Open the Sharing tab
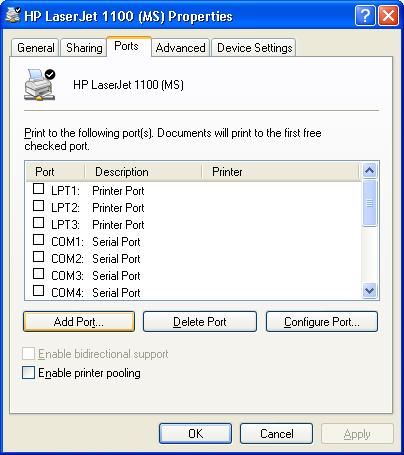 tap(84, 48)
